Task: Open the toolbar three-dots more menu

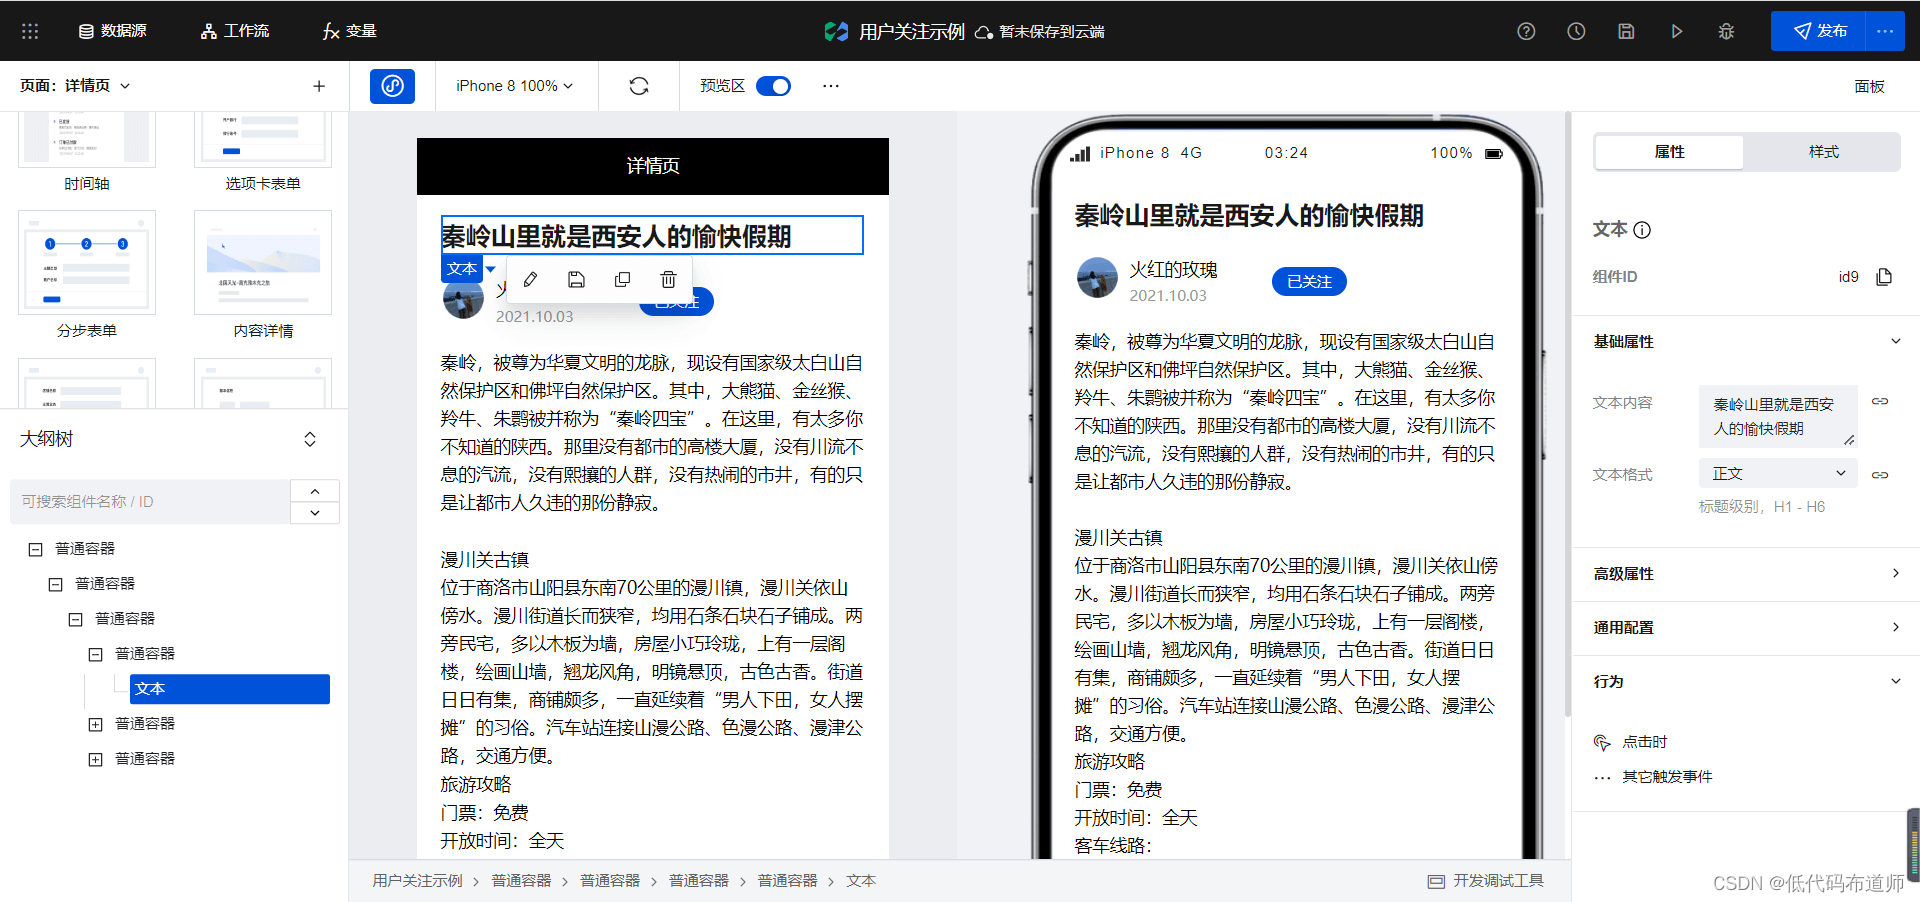Action: [x=831, y=86]
